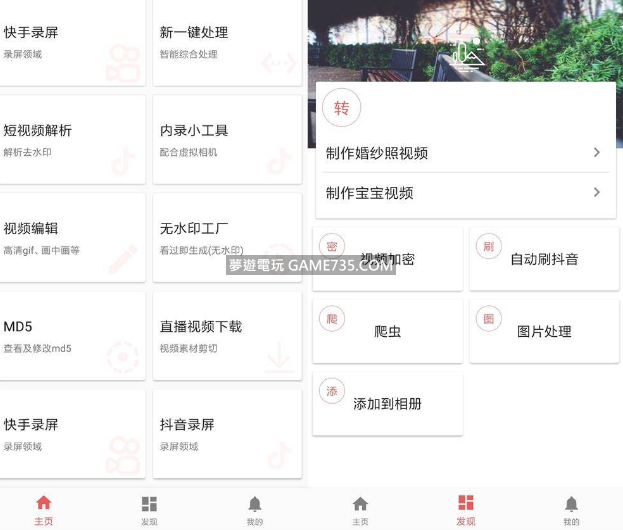Tap the red home icon in left screen
The image size is (623, 530).
coord(43,503)
